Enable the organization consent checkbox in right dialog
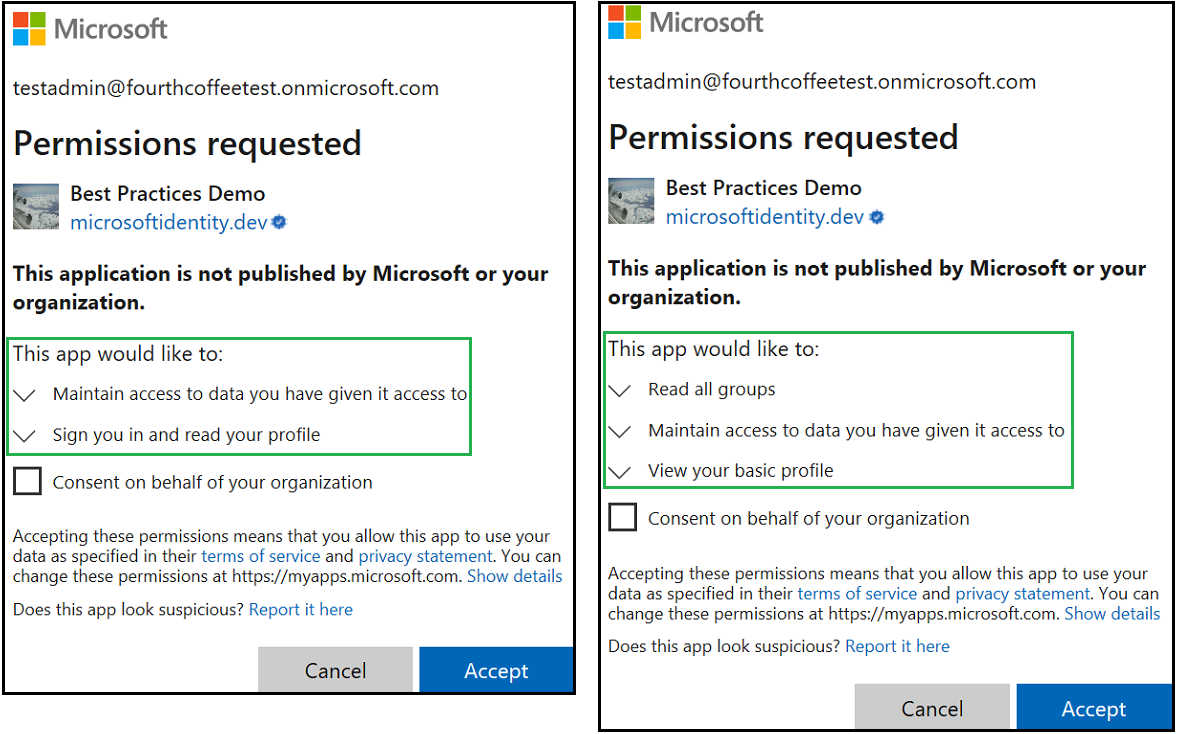The image size is (1178, 734). click(622, 517)
